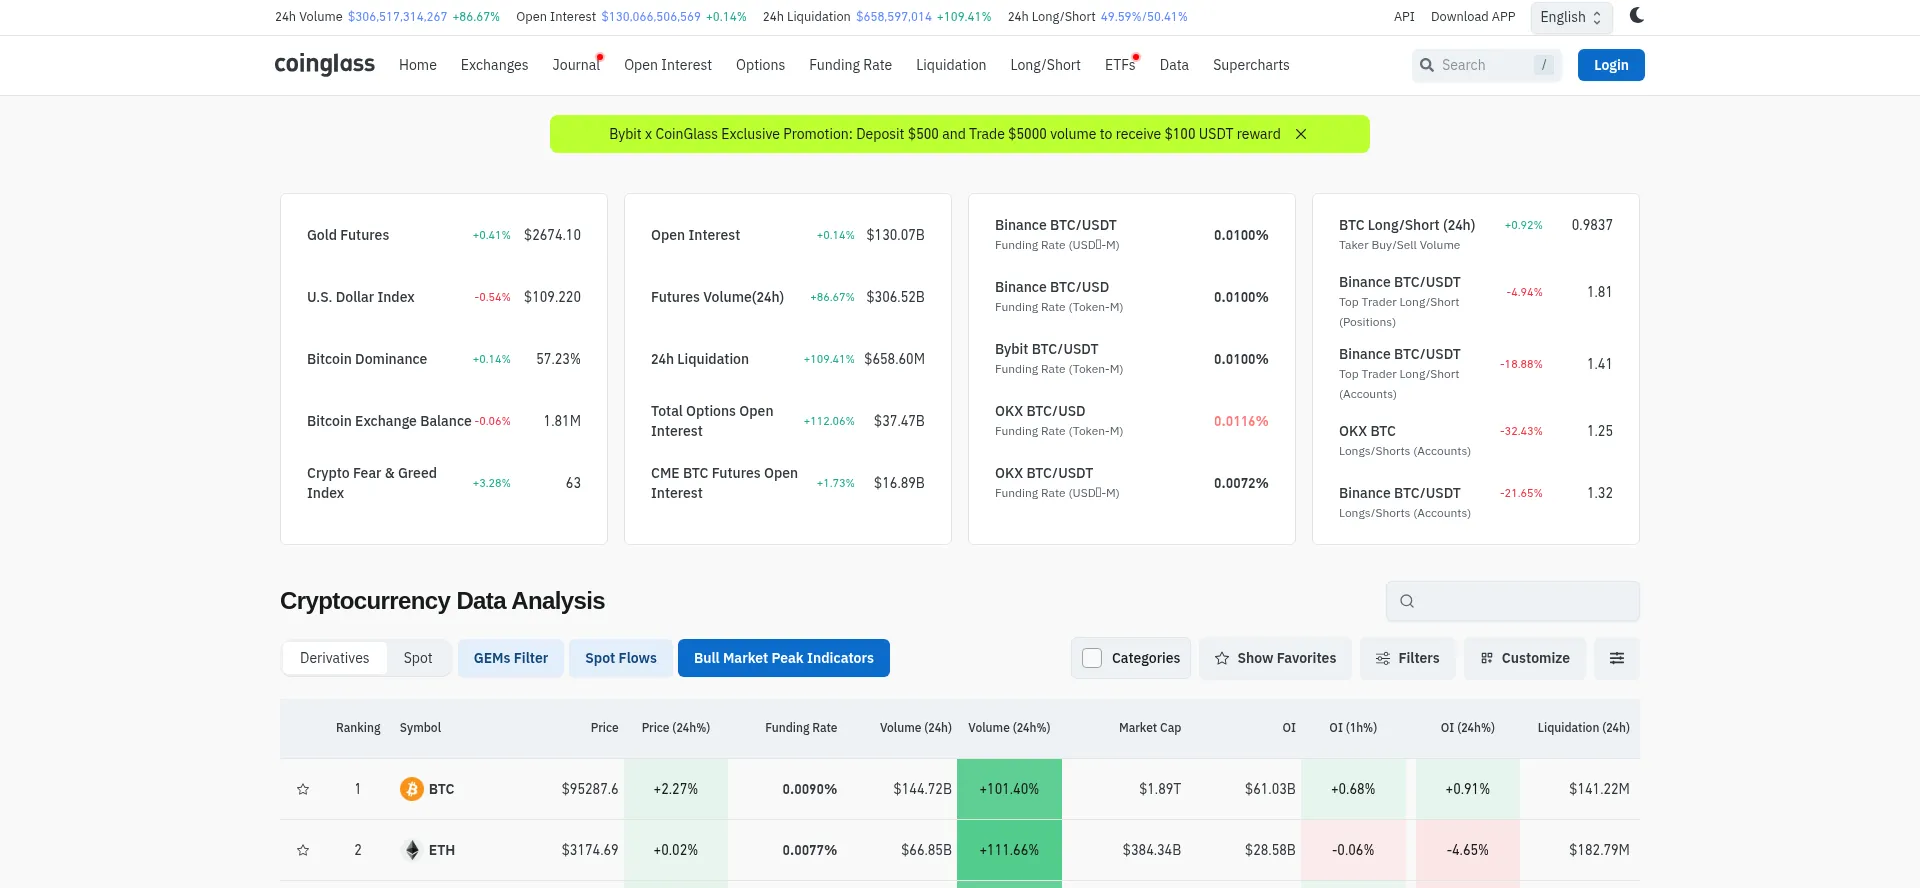Image resolution: width=1920 pixels, height=888 pixels.
Task: Open the Filters panel
Action: (1407, 658)
